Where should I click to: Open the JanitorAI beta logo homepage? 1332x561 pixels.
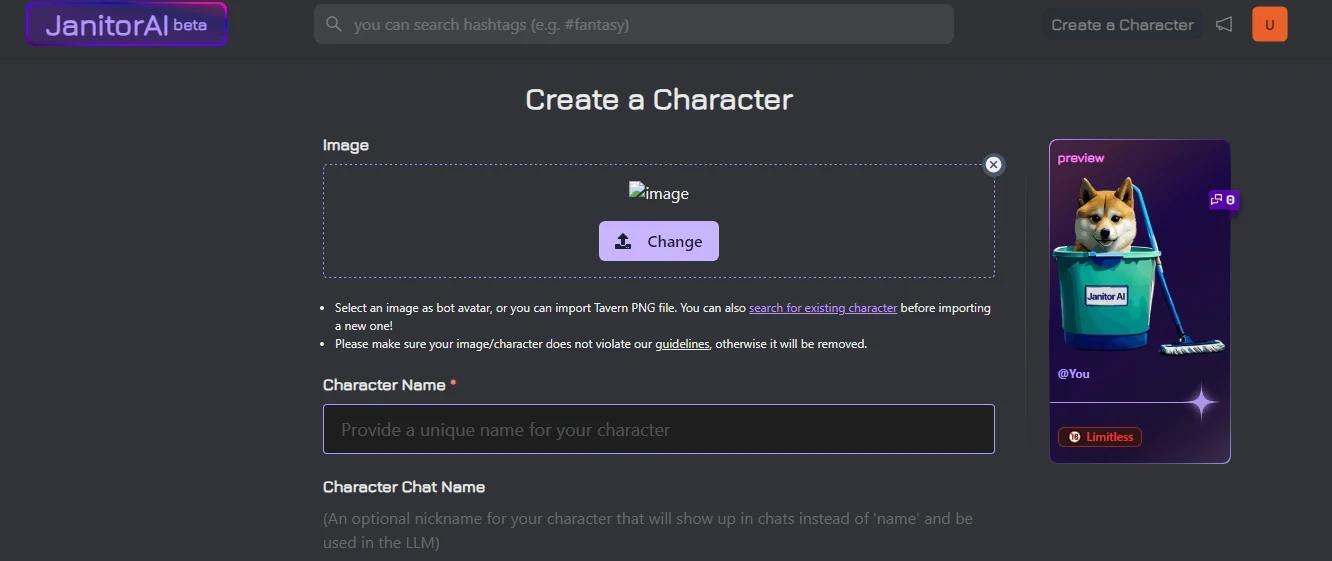tap(127, 25)
